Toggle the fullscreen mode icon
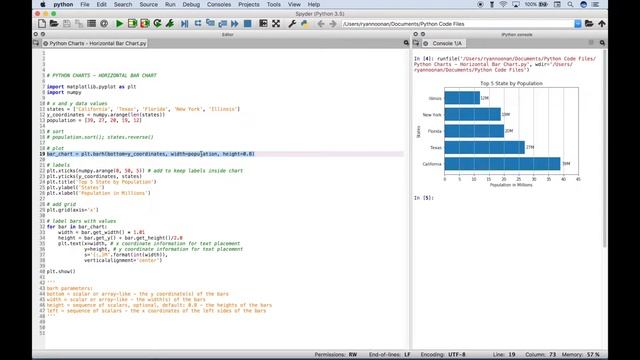 pyautogui.click(x=276, y=24)
